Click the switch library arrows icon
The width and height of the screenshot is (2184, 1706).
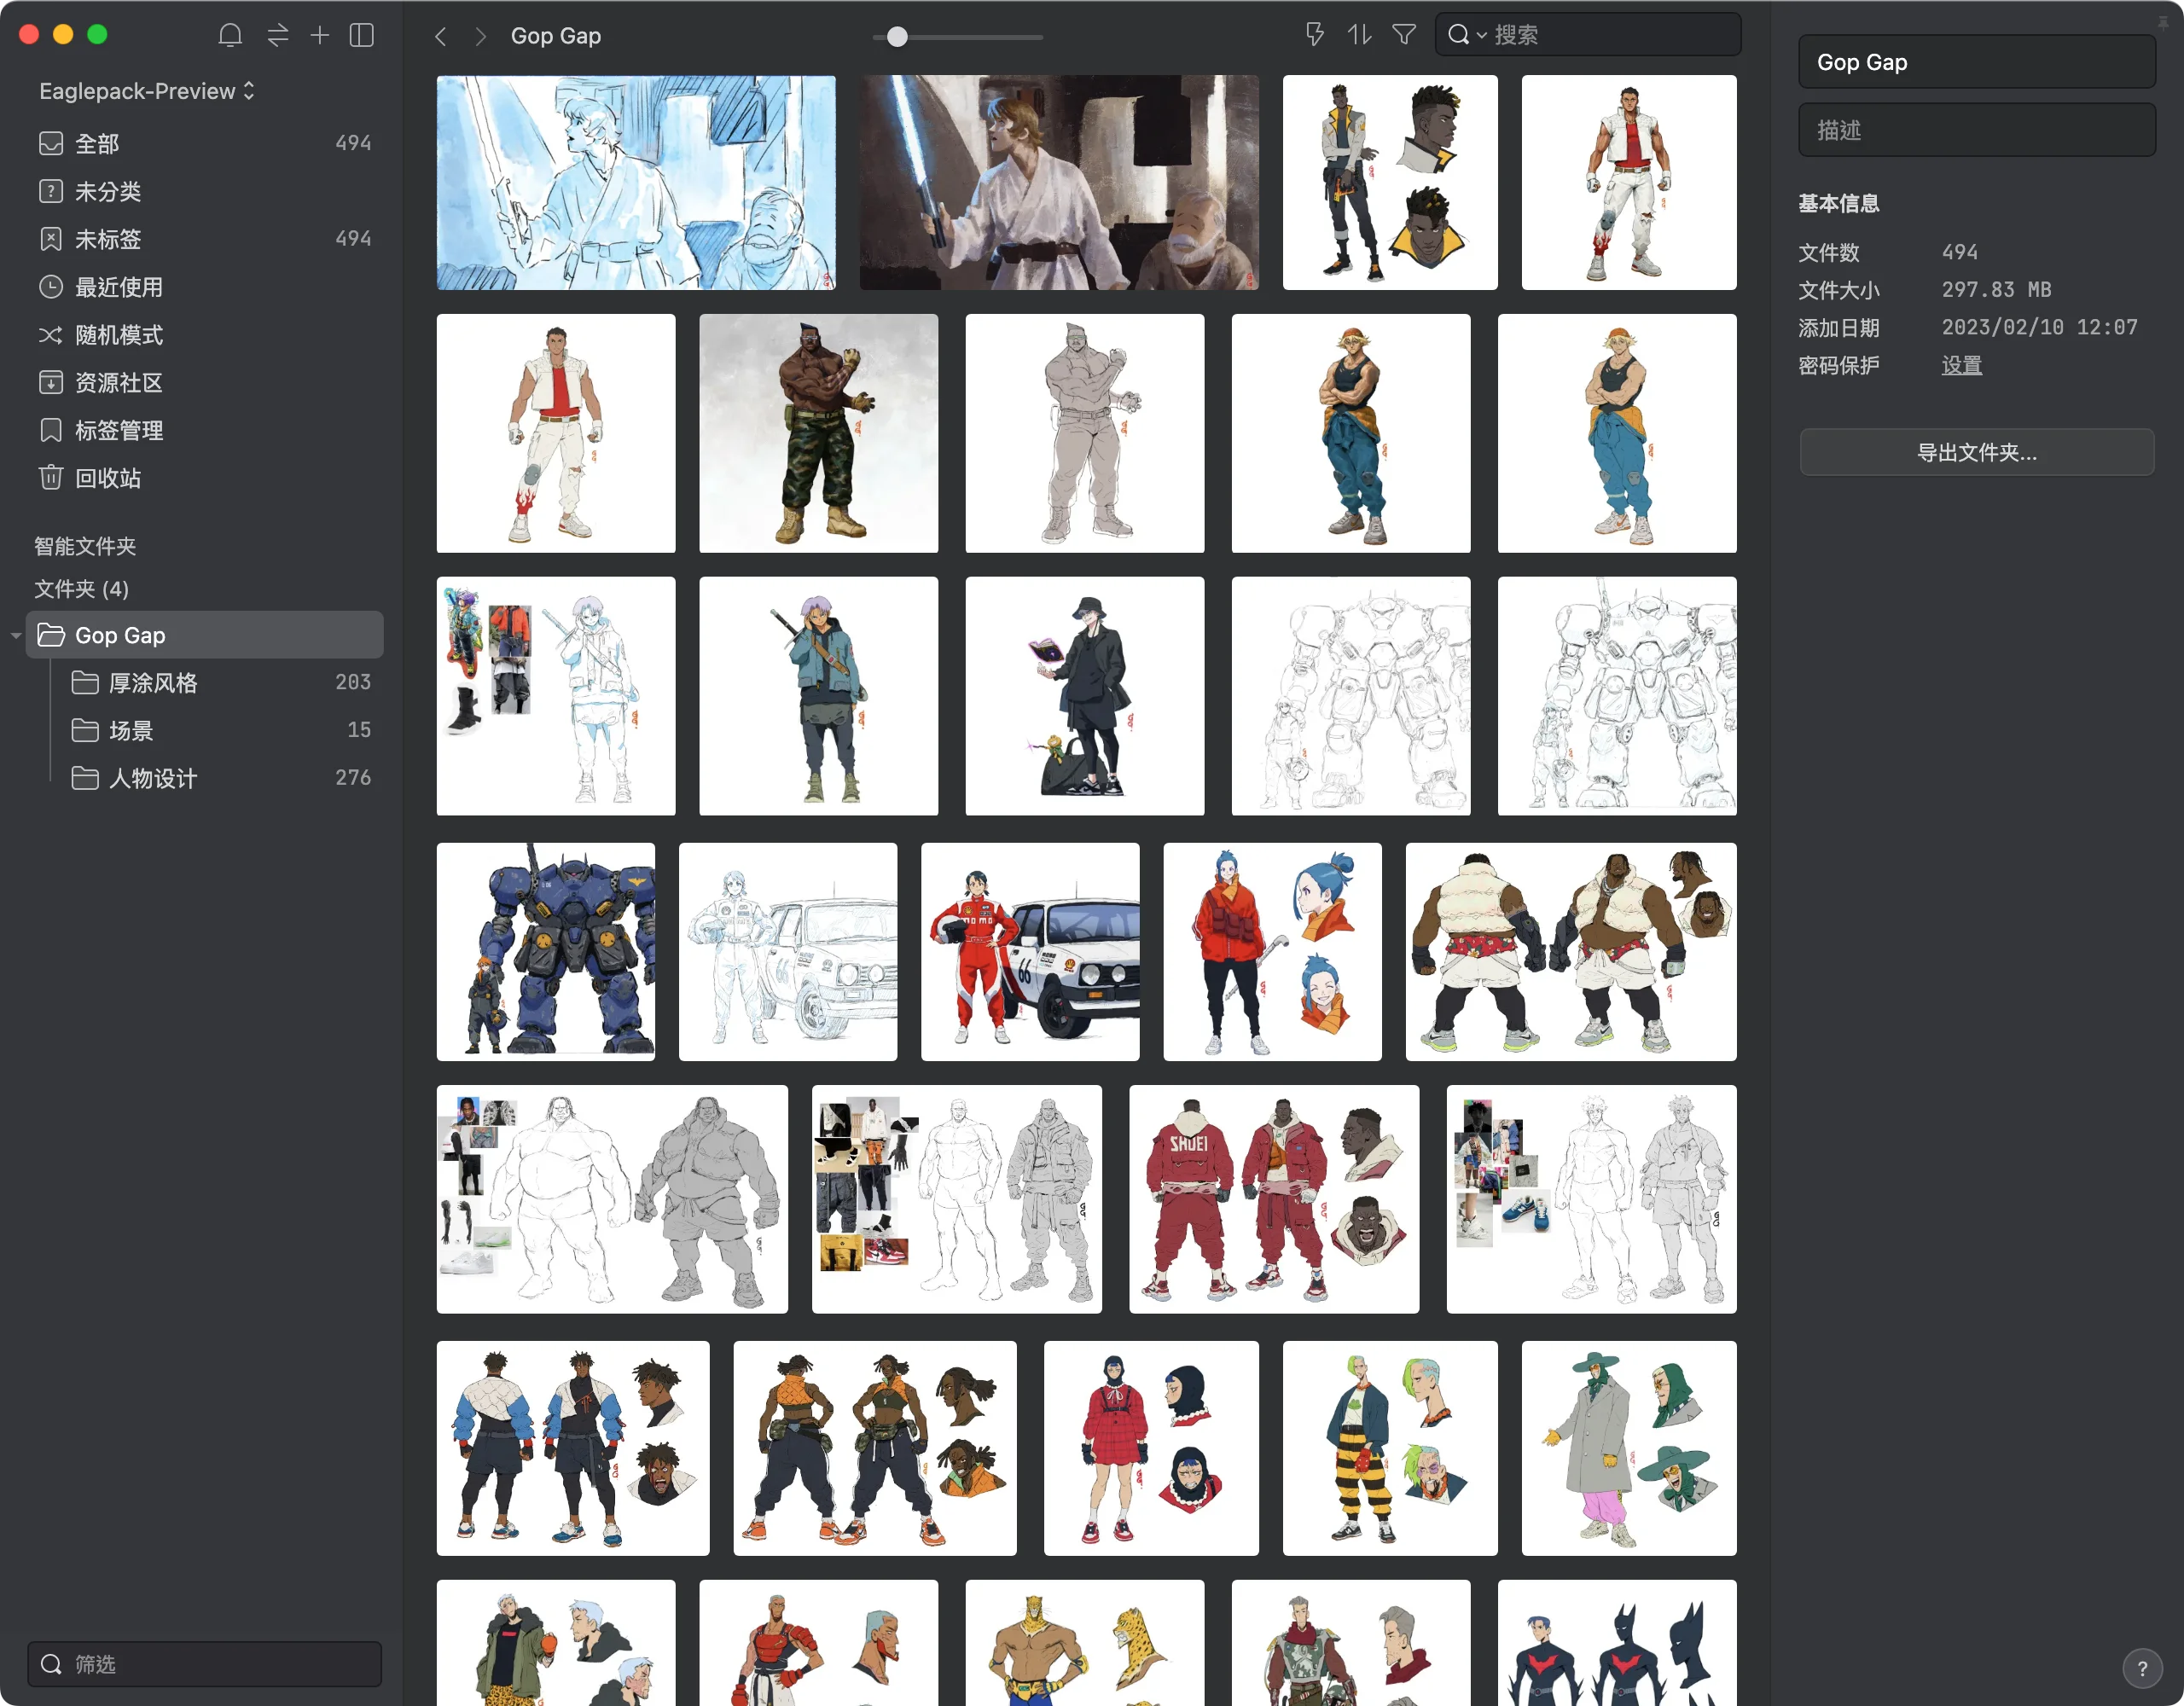tap(278, 36)
